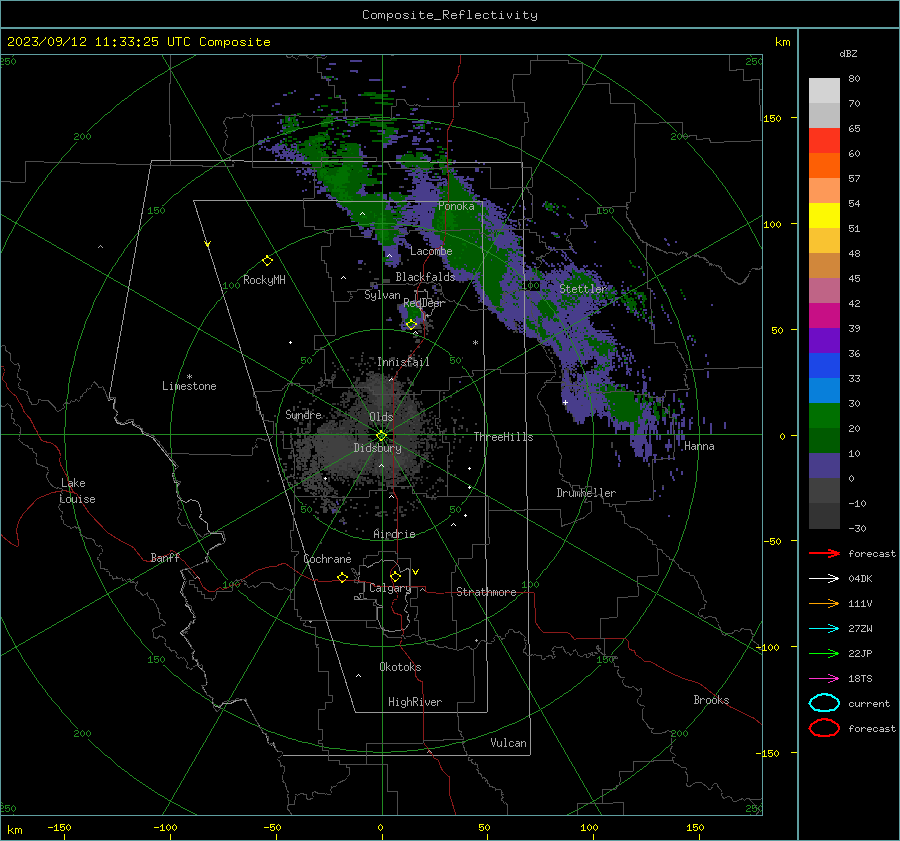Image resolution: width=900 pixels, height=841 pixels.
Task: Click the yellow diamond marker at RedDeer
Action: [x=411, y=324]
